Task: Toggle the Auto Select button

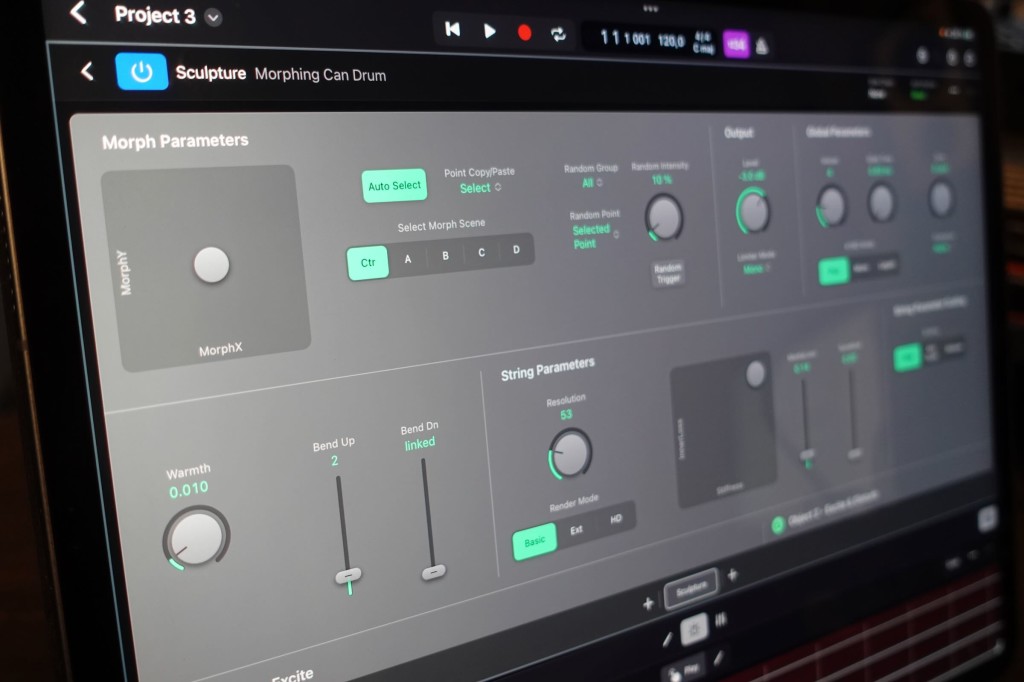Action: pos(394,186)
